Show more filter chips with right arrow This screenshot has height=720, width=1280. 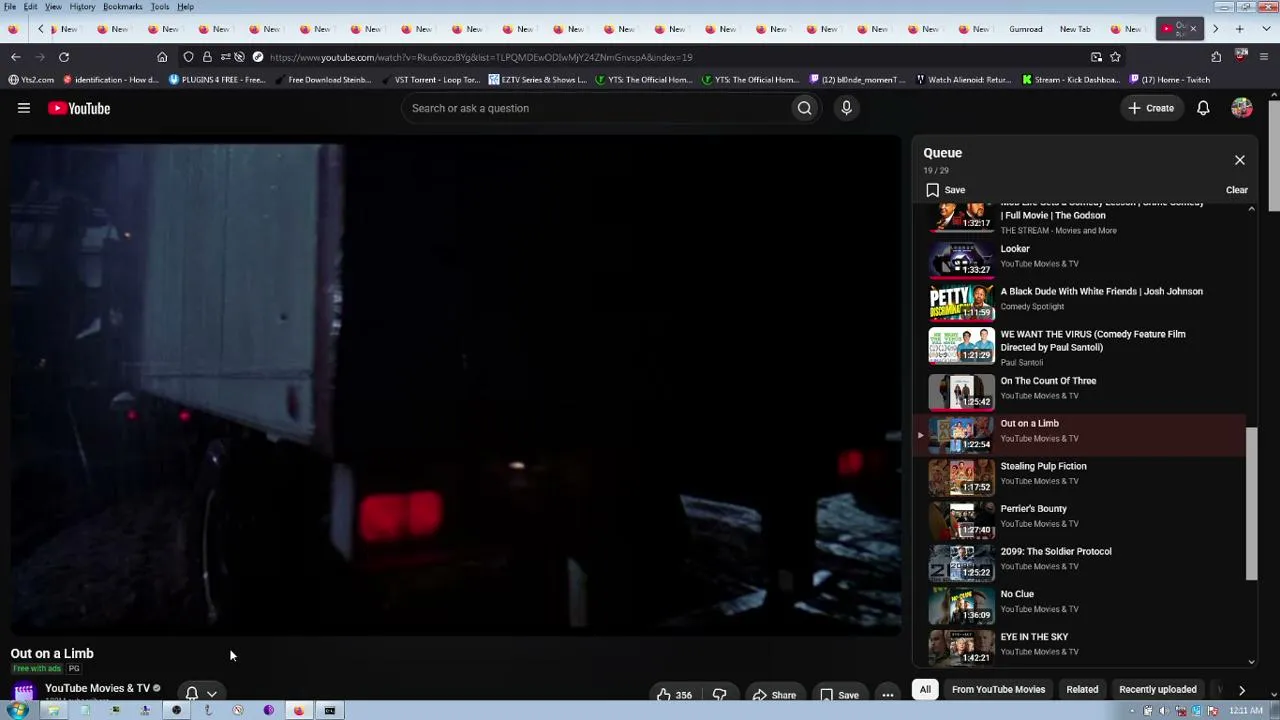(x=1241, y=689)
